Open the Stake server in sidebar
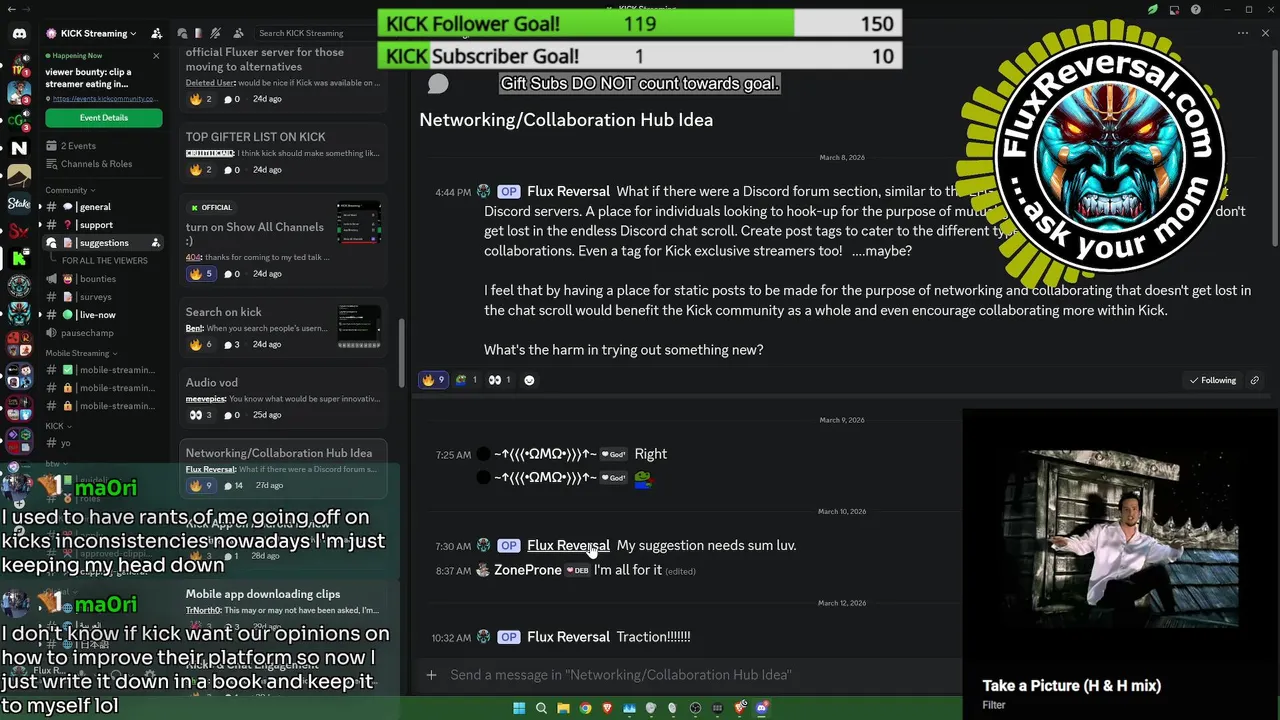The width and height of the screenshot is (1280, 720). pyautogui.click(x=19, y=204)
